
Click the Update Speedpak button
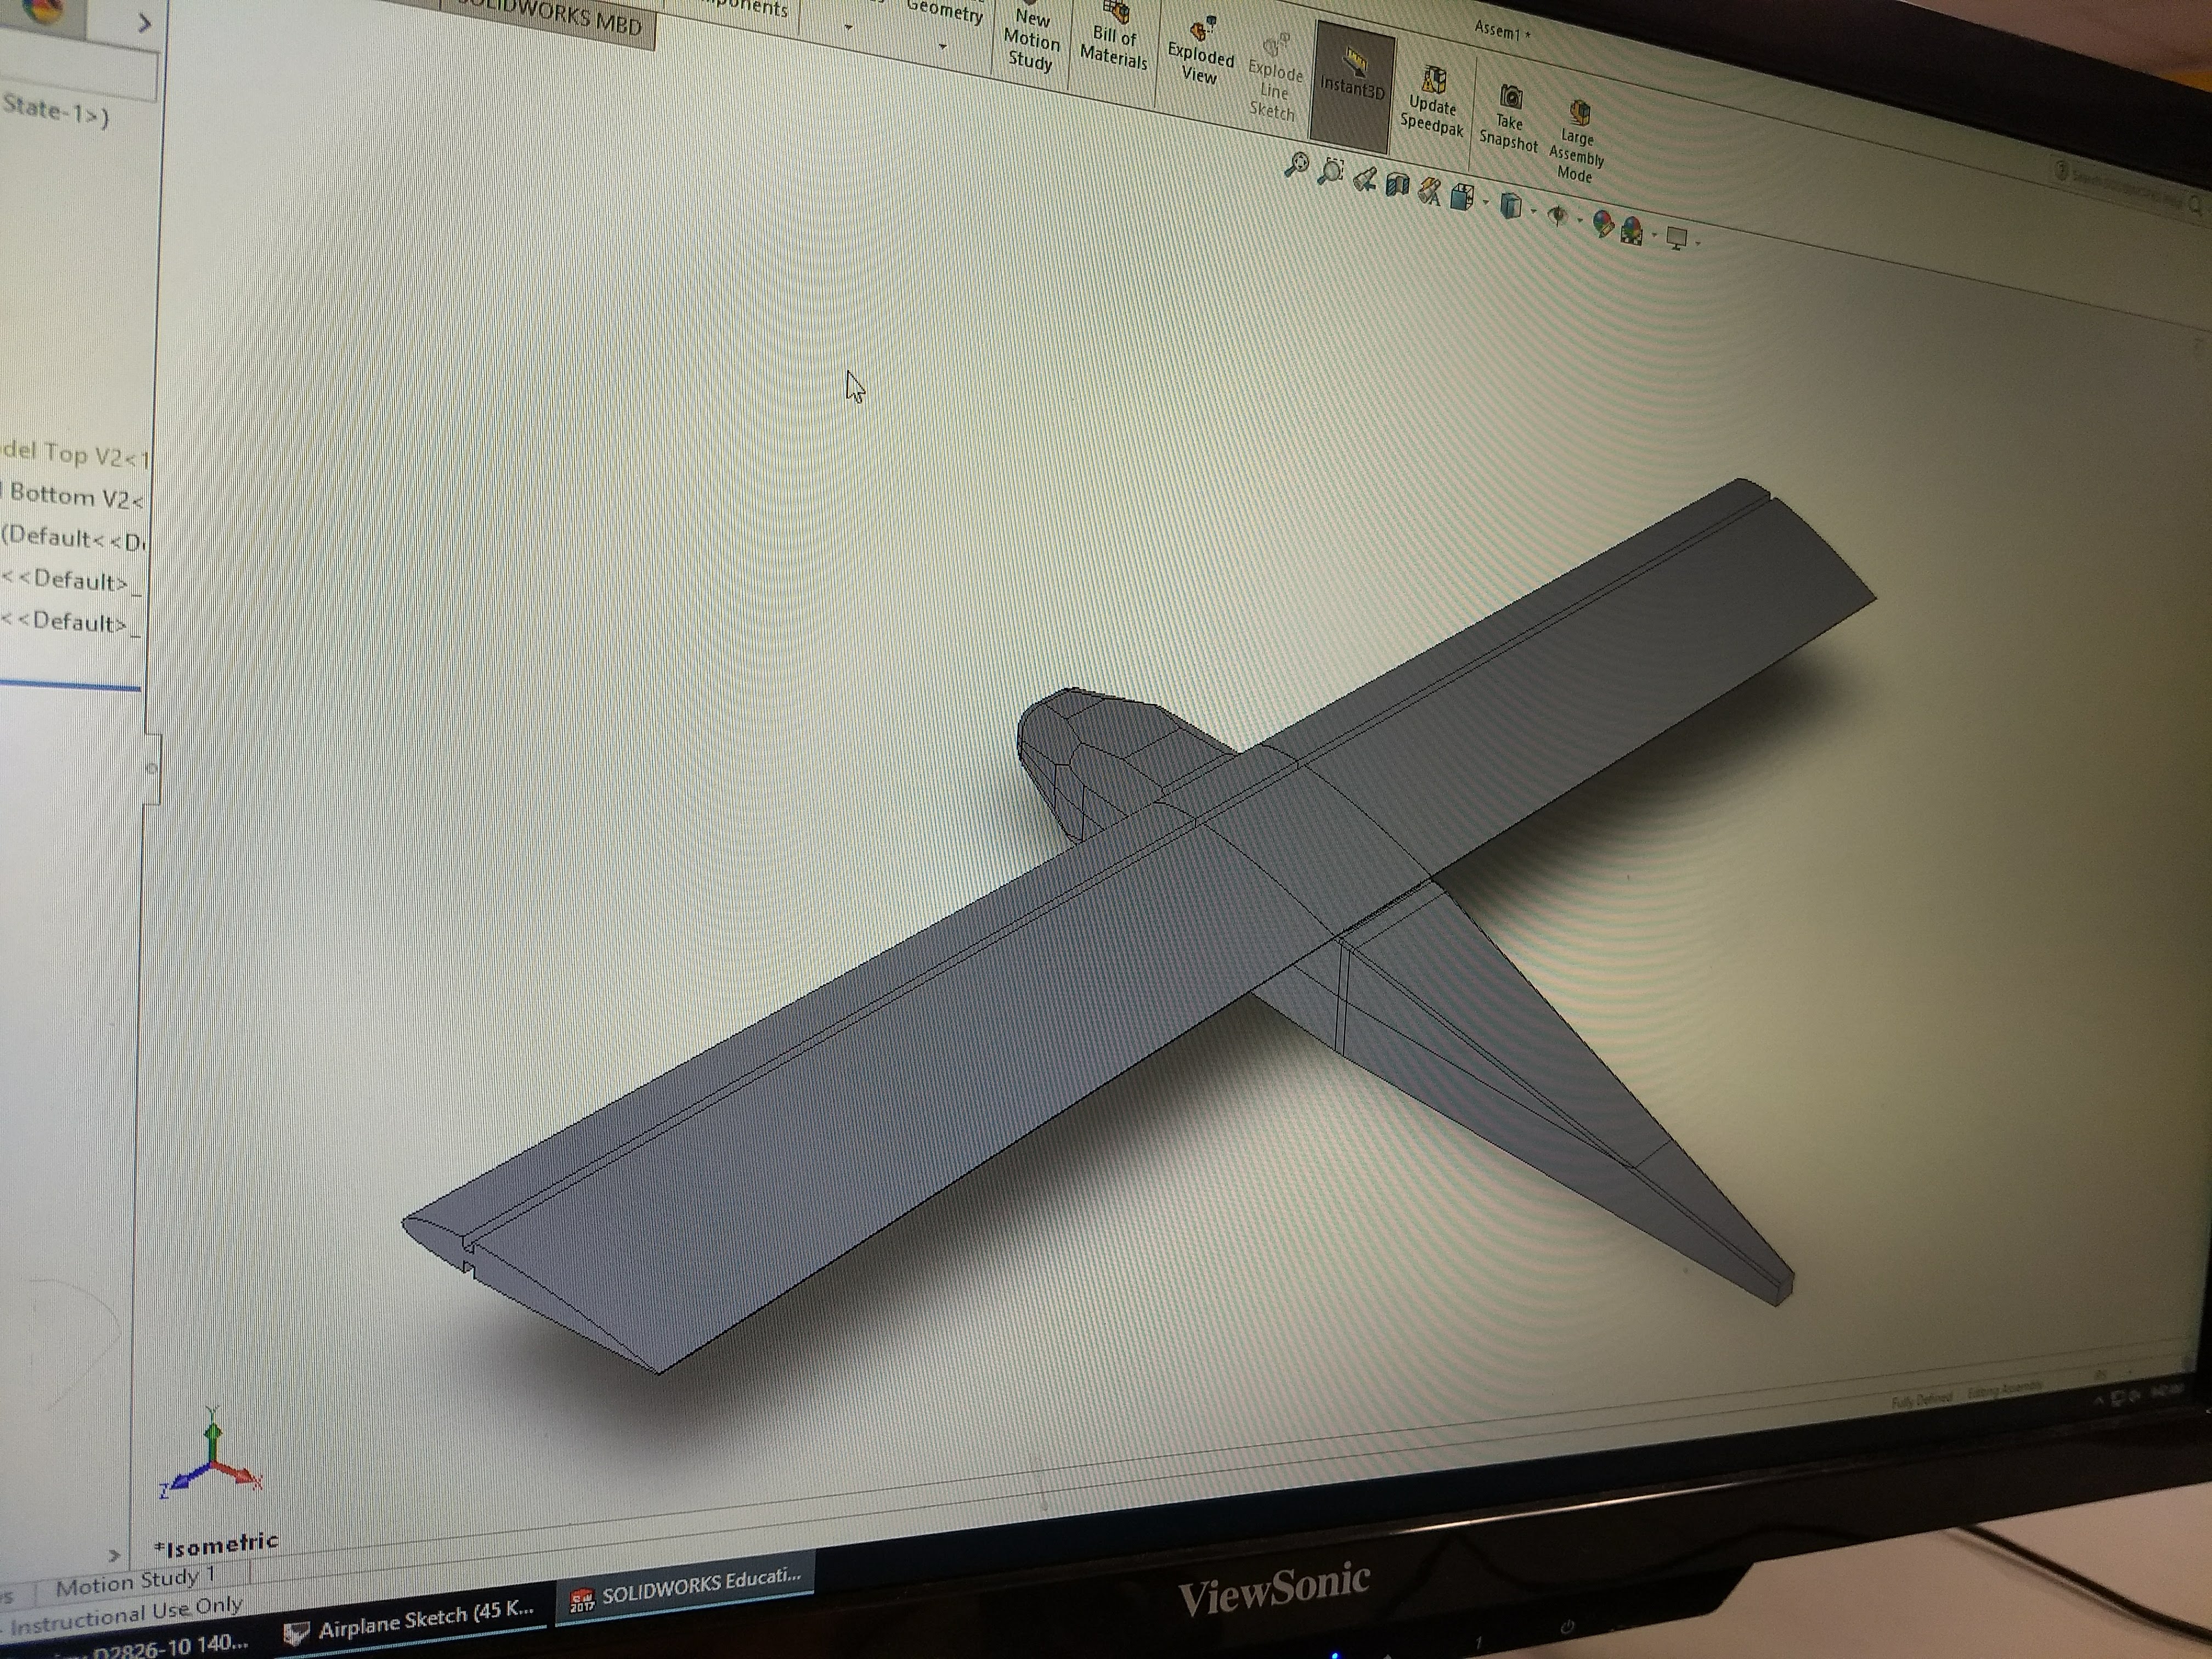coord(1432,103)
